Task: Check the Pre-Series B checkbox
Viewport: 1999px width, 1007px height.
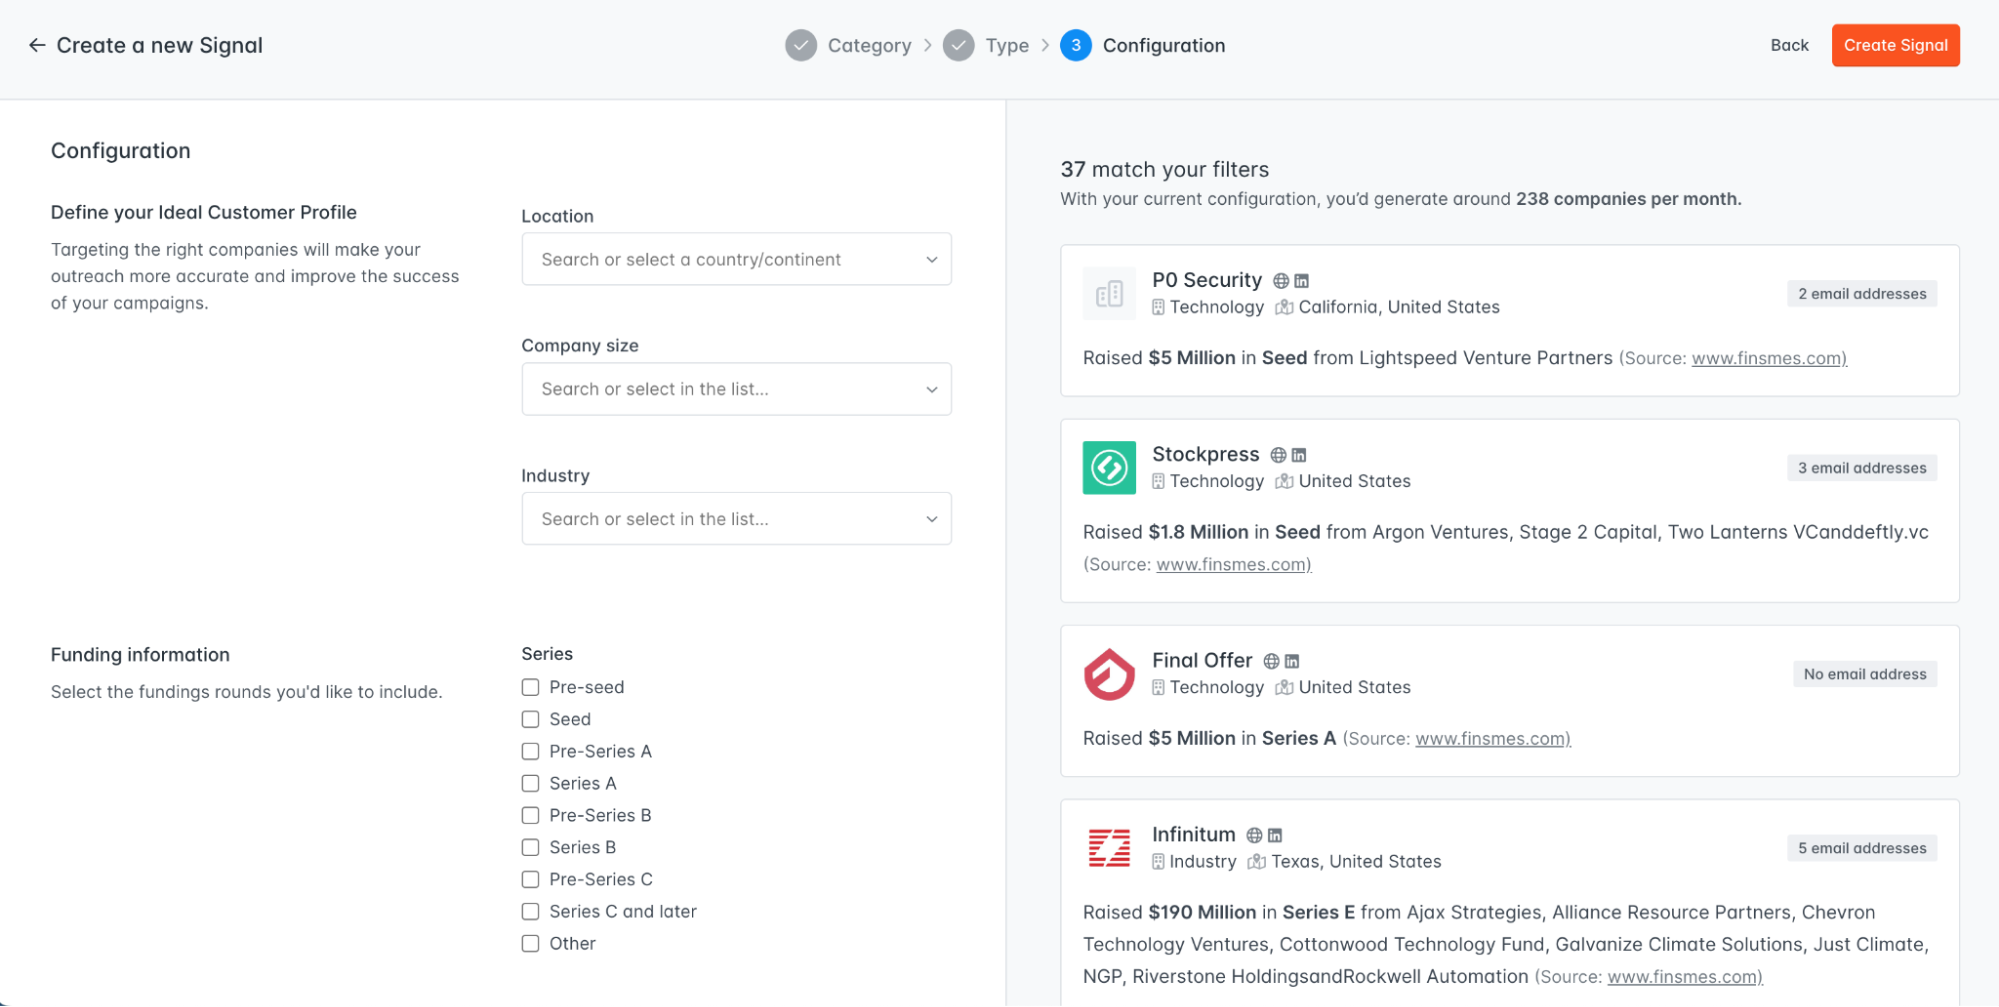Action: pyautogui.click(x=530, y=815)
